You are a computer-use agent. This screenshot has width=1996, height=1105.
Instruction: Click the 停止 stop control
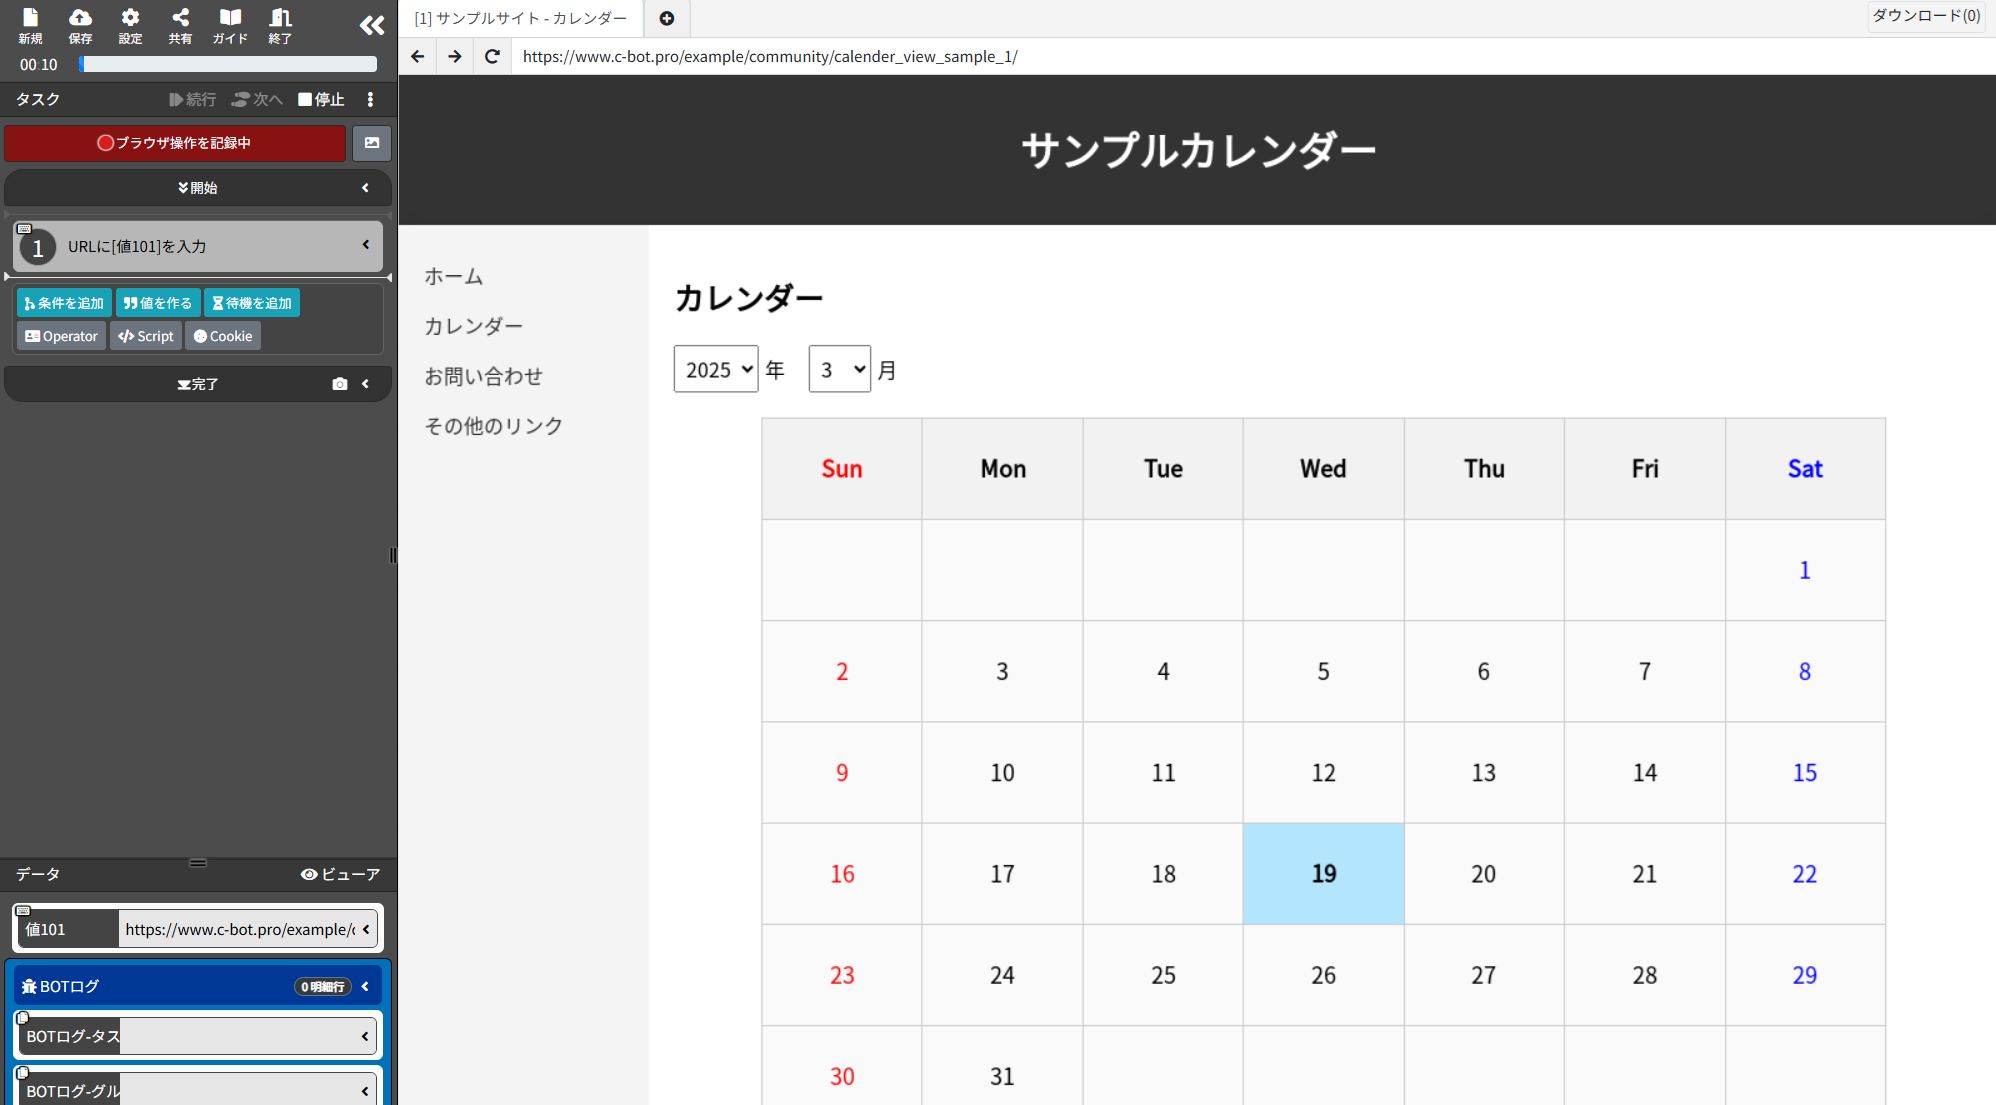(x=321, y=99)
